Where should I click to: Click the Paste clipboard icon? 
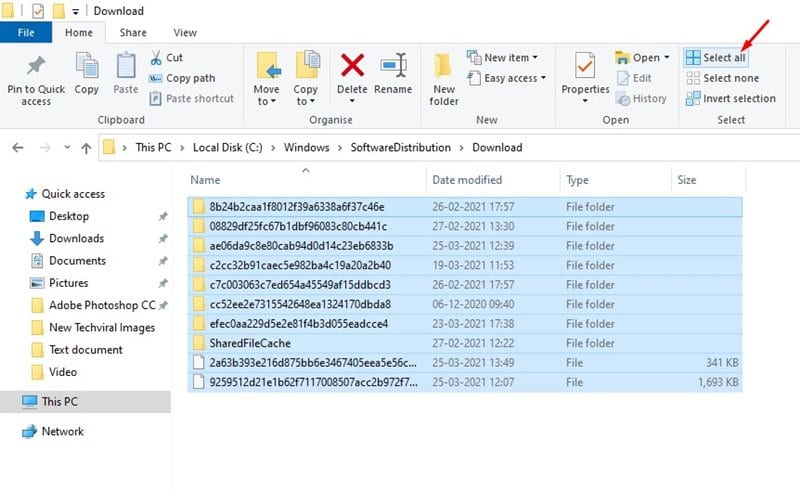[x=126, y=65]
